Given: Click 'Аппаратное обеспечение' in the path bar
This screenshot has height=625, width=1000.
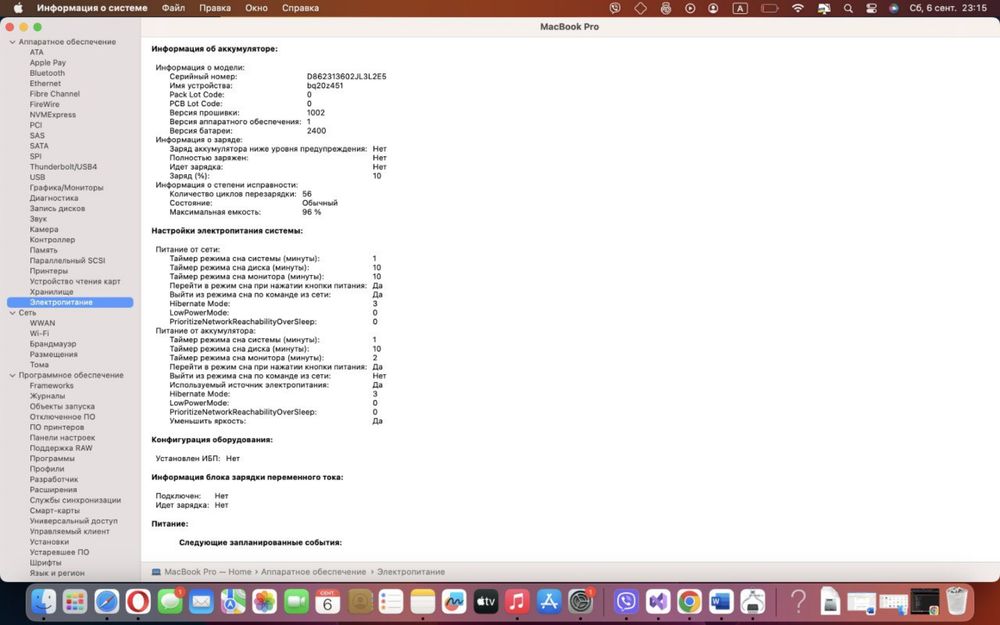Looking at the screenshot, I should point(313,572).
